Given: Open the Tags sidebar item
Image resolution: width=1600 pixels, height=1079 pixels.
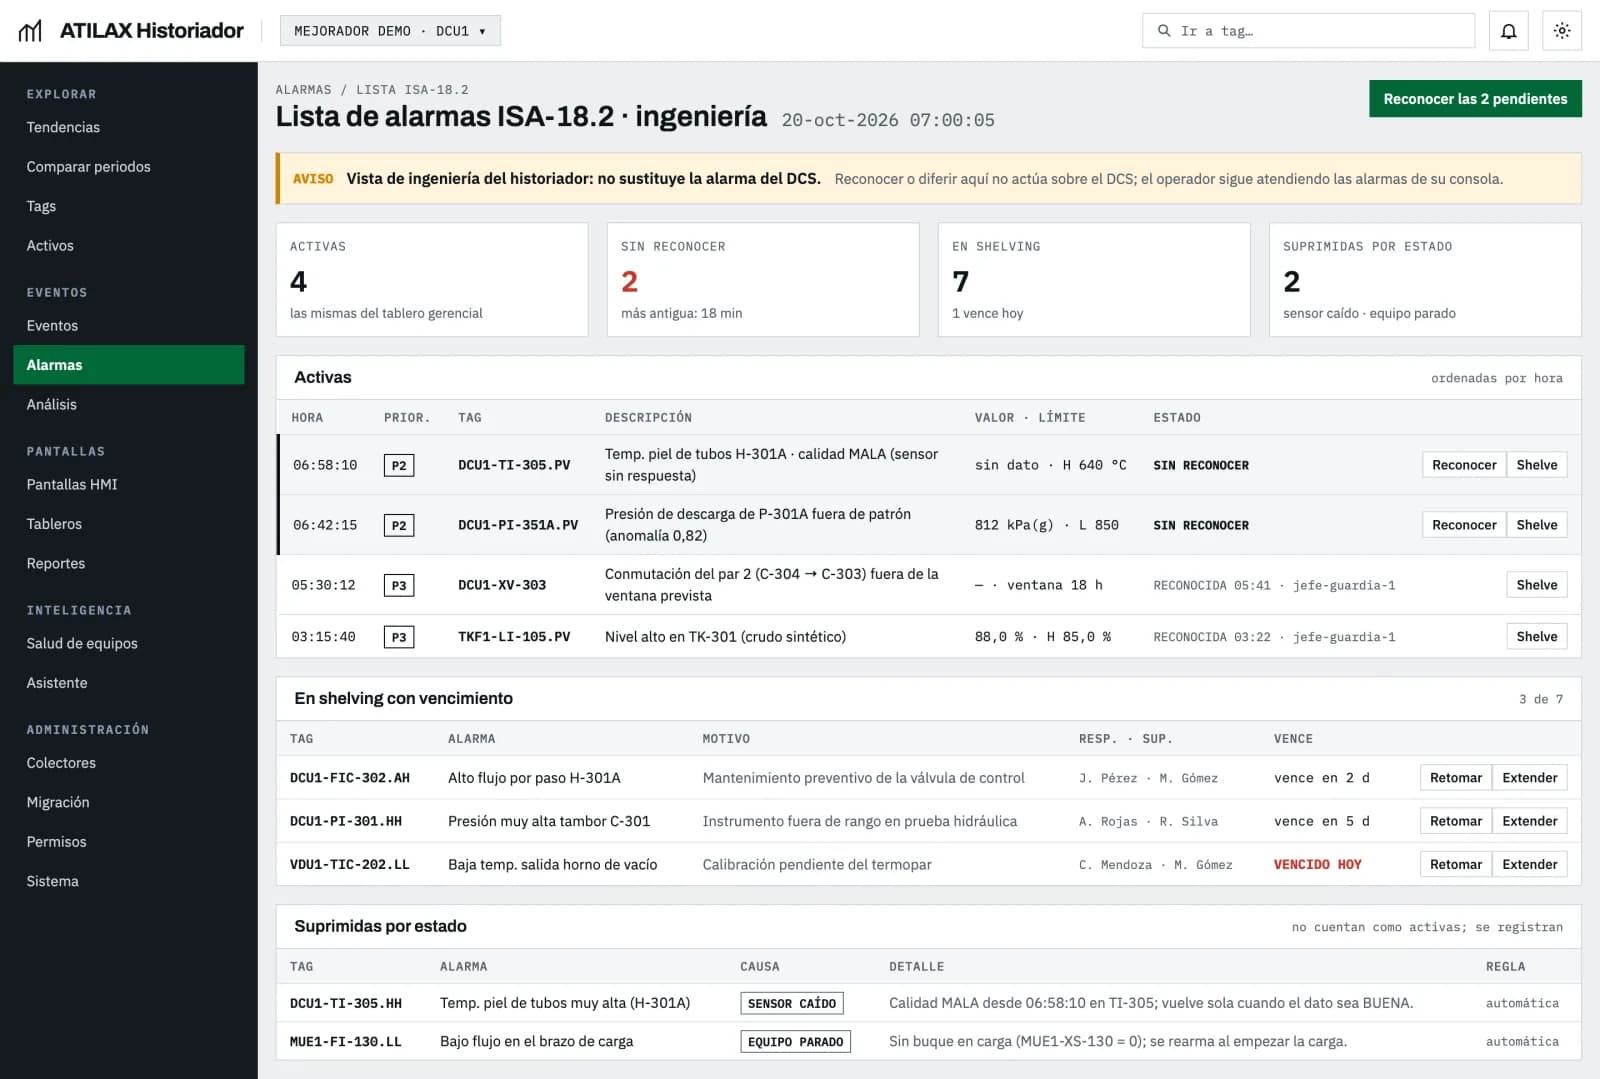Looking at the screenshot, I should coord(129,206).
